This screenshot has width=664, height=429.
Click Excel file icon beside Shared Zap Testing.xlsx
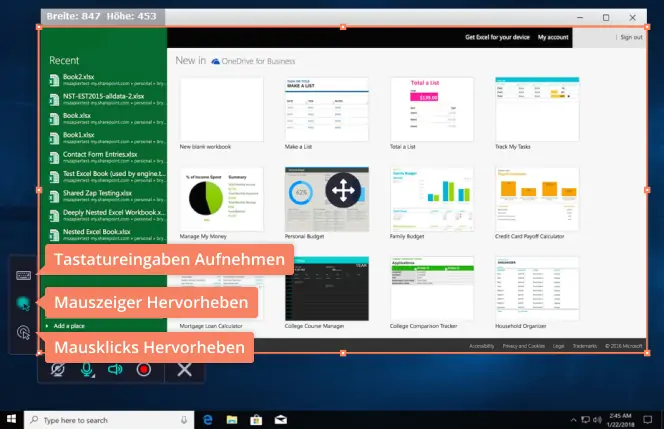(54, 197)
